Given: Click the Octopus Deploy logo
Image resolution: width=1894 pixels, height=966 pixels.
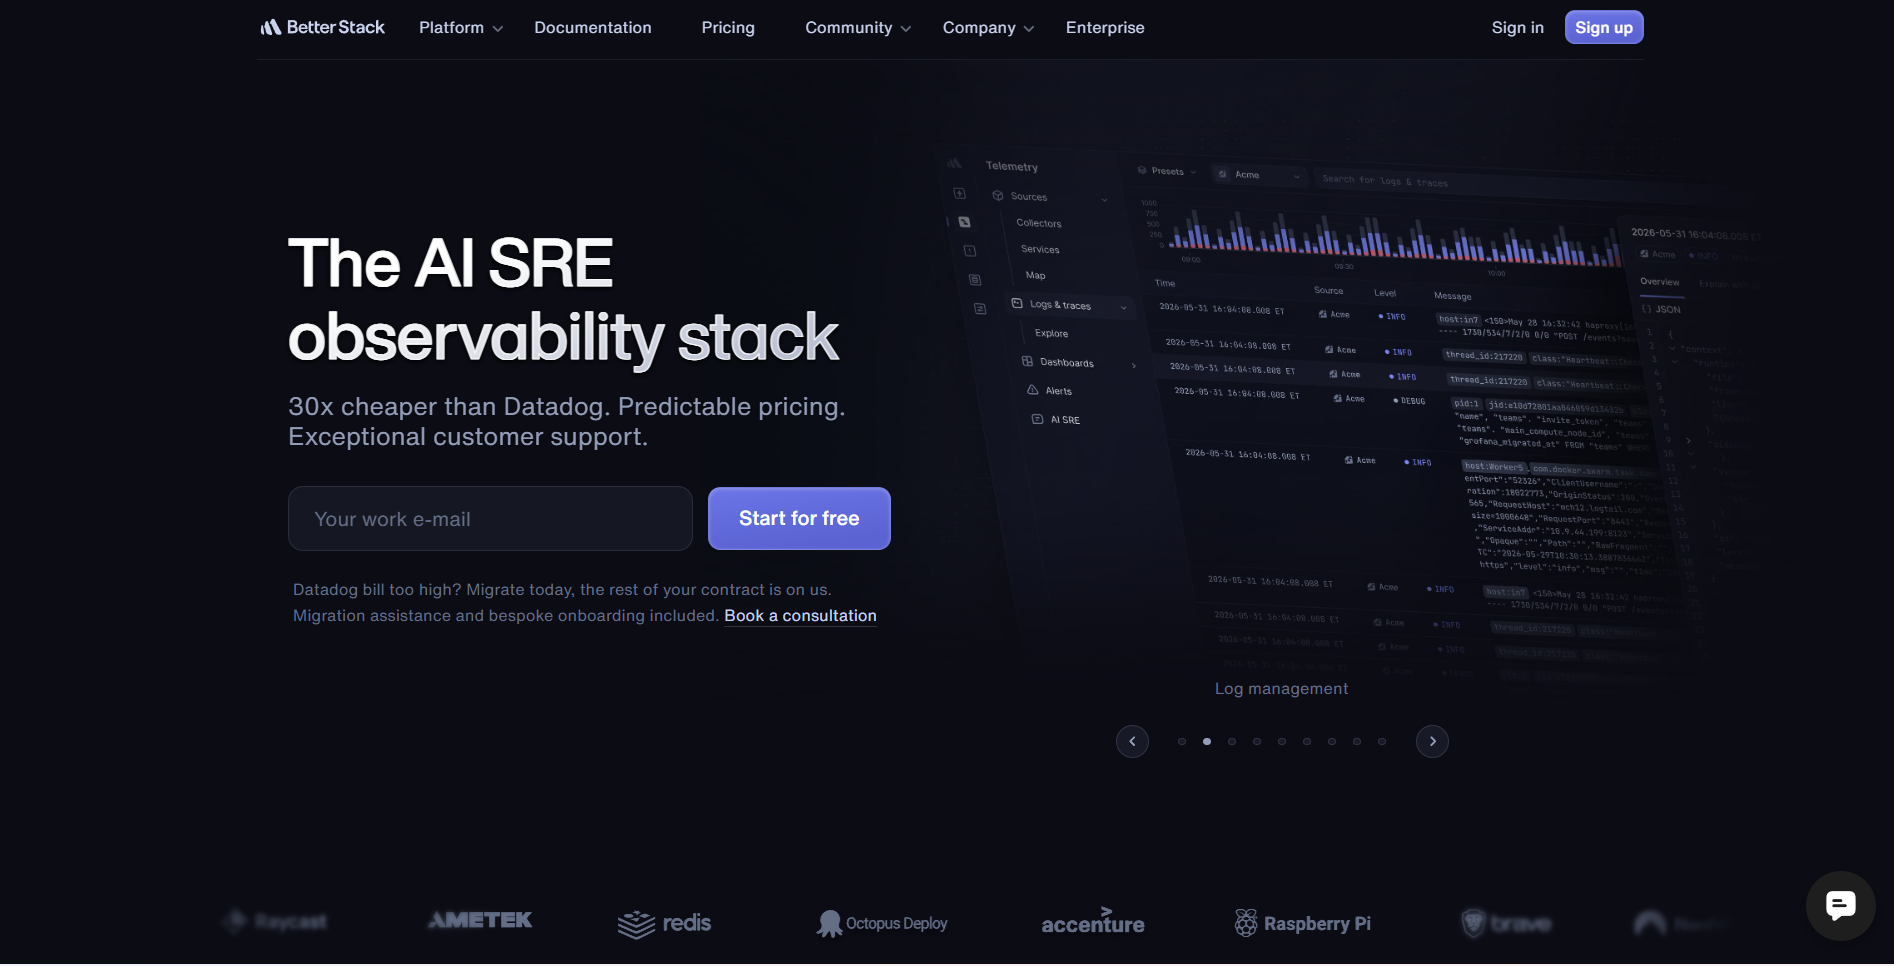Looking at the screenshot, I should [x=882, y=924].
